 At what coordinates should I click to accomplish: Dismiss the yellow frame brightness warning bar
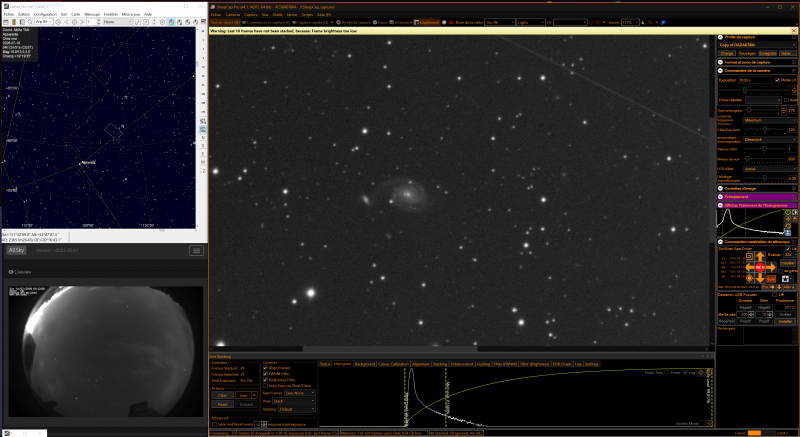(794, 31)
